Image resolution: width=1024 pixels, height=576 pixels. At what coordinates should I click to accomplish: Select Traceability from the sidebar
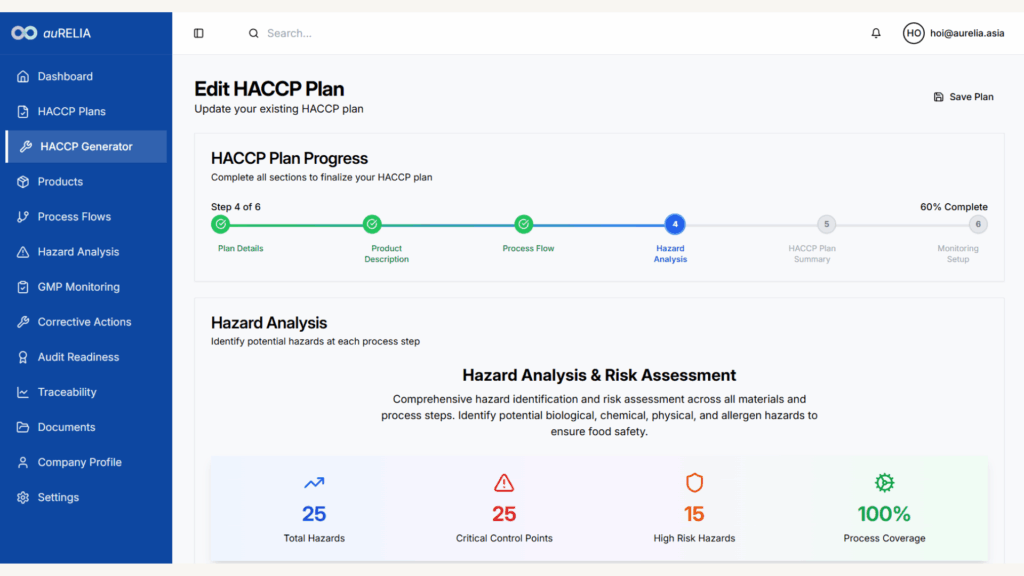[x=67, y=392]
